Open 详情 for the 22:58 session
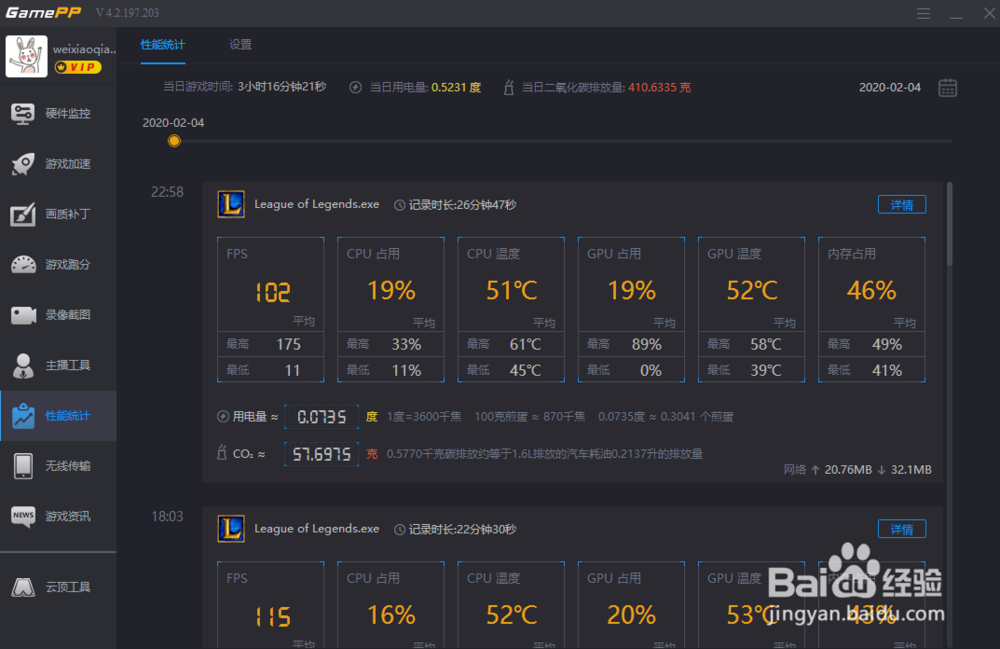 (x=902, y=205)
